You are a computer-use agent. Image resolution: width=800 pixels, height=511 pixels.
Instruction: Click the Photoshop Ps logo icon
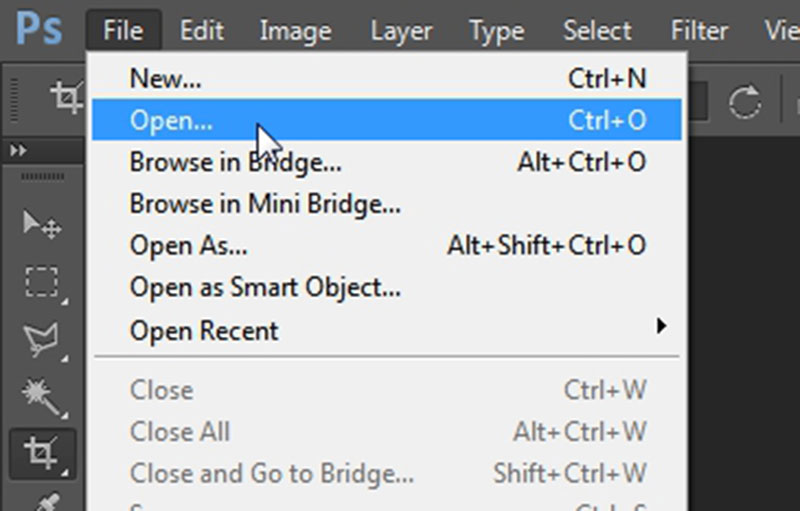click(39, 30)
